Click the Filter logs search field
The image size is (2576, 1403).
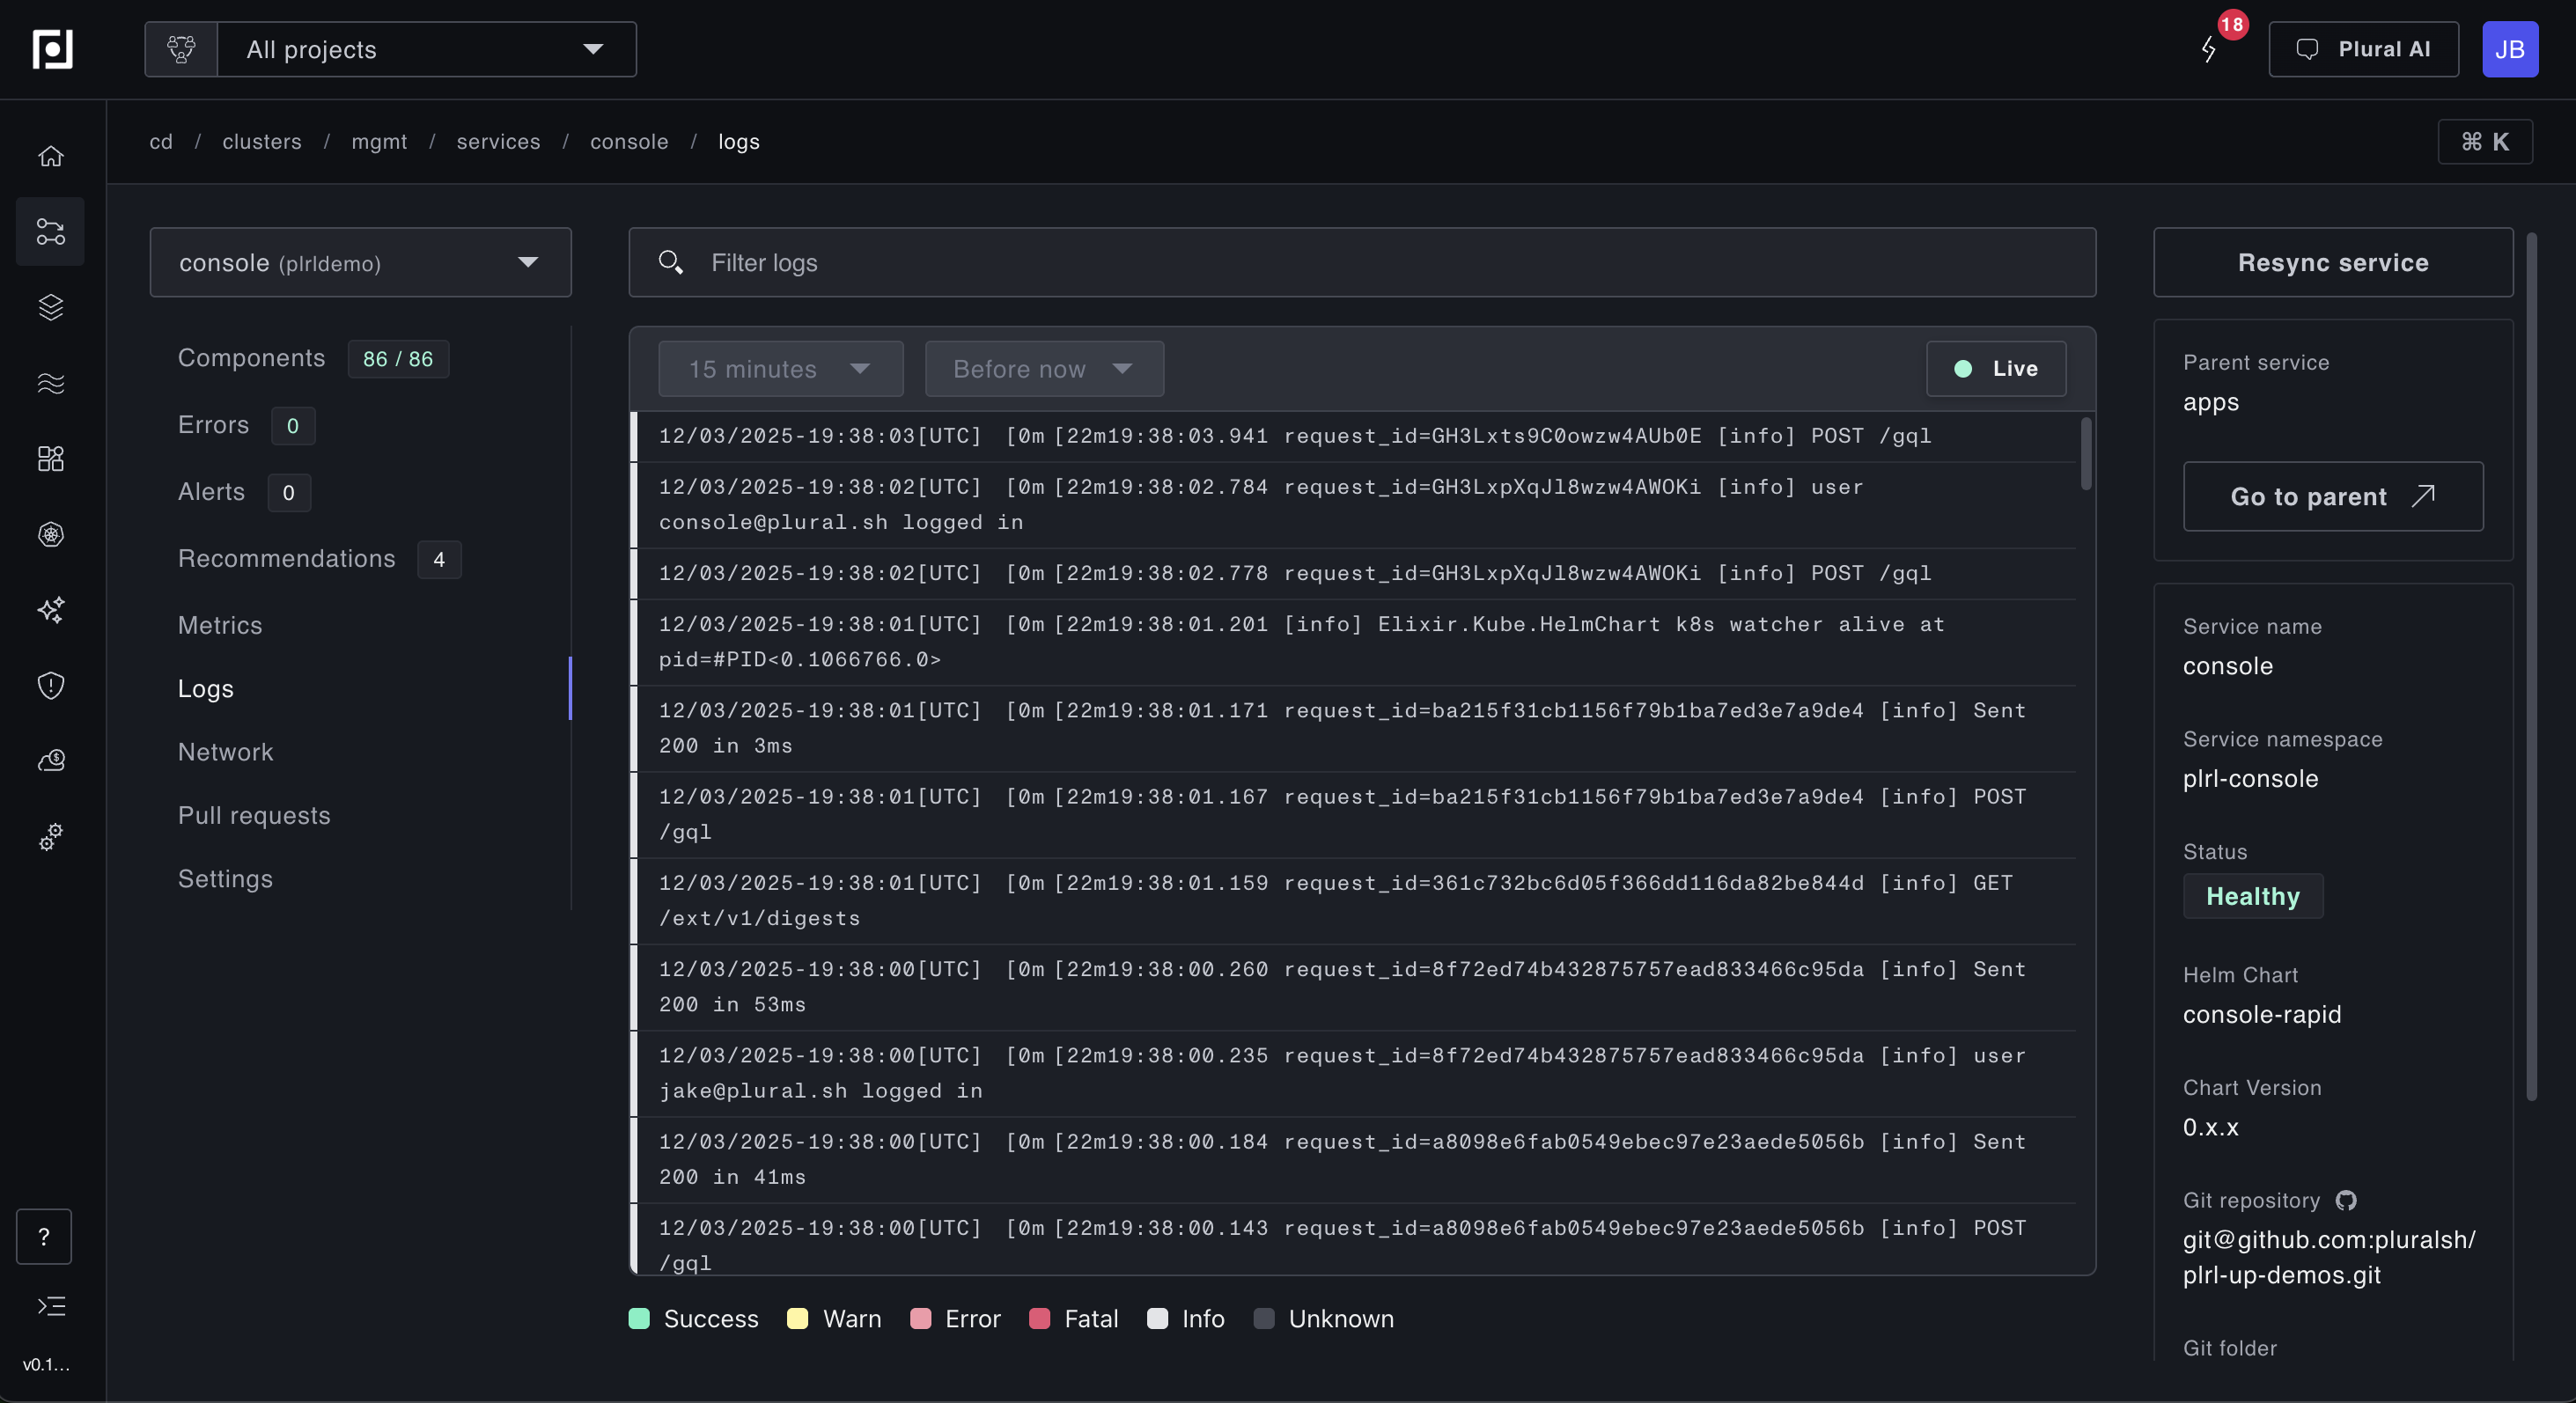pos(1360,262)
